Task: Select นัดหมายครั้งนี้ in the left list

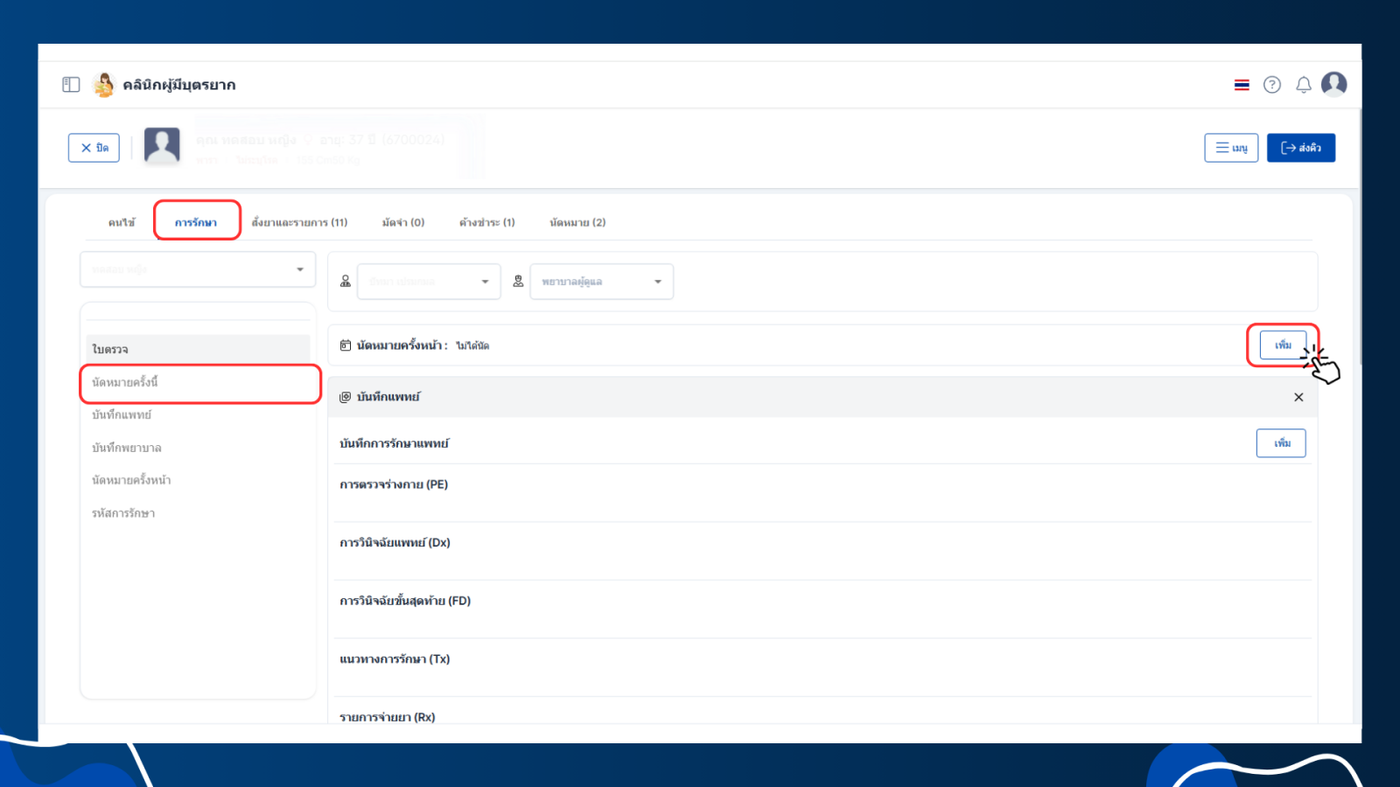Action: [198, 383]
